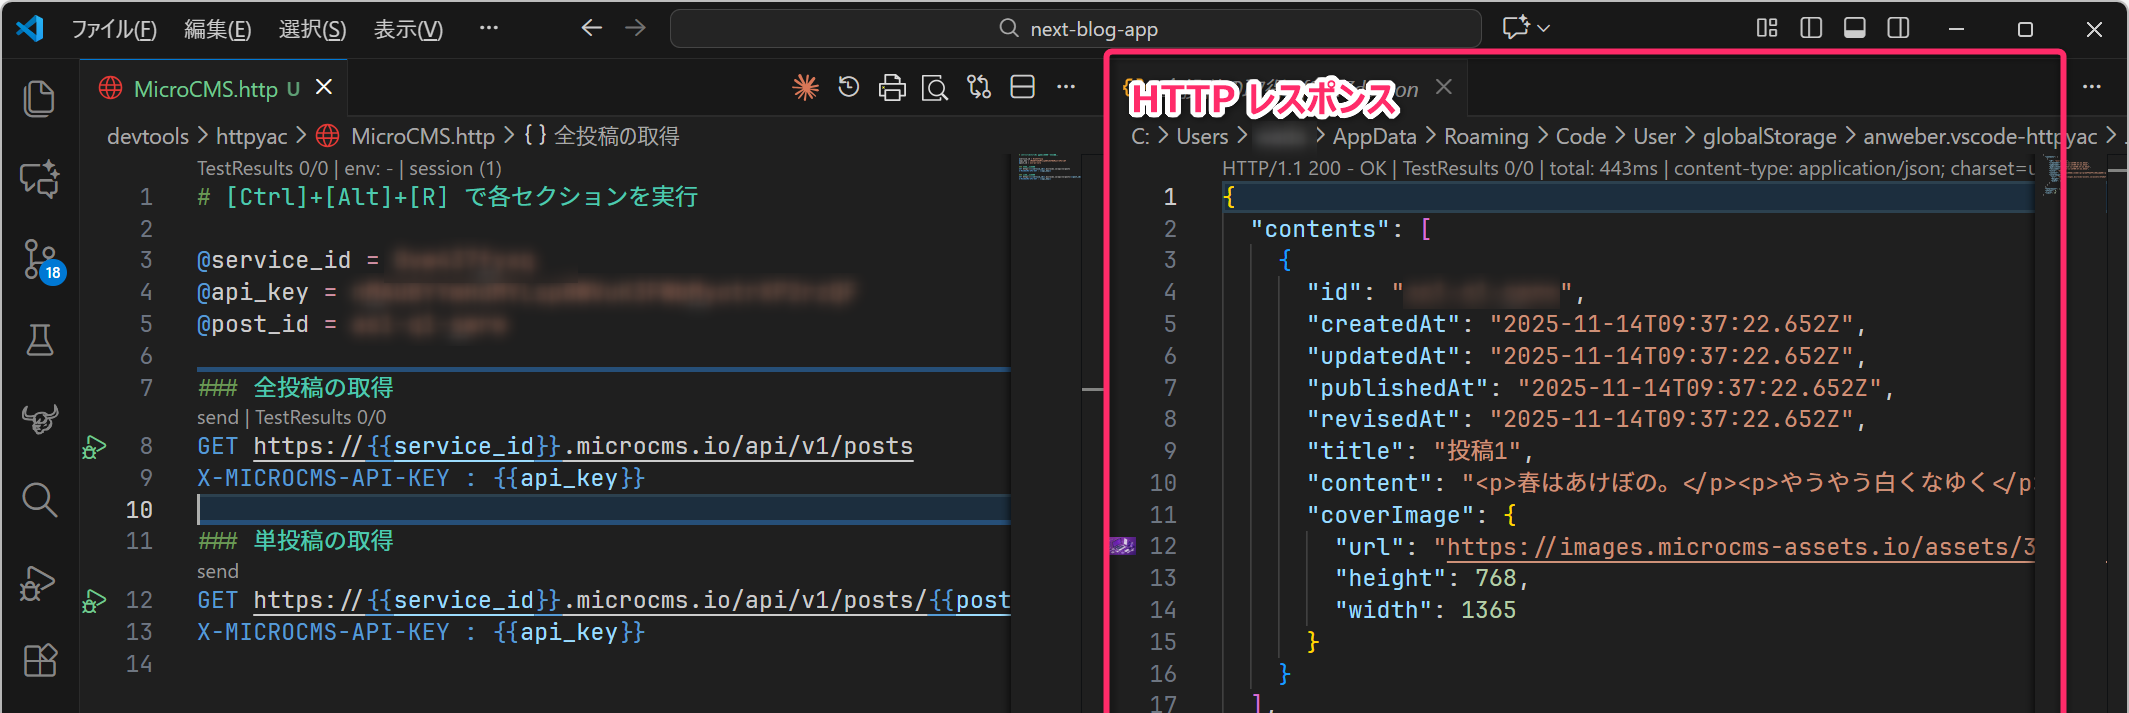The width and height of the screenshot is (2129, 713).
Task: Open the editor's More Actions ellipsis menu
Action: tap(1066, 88)
